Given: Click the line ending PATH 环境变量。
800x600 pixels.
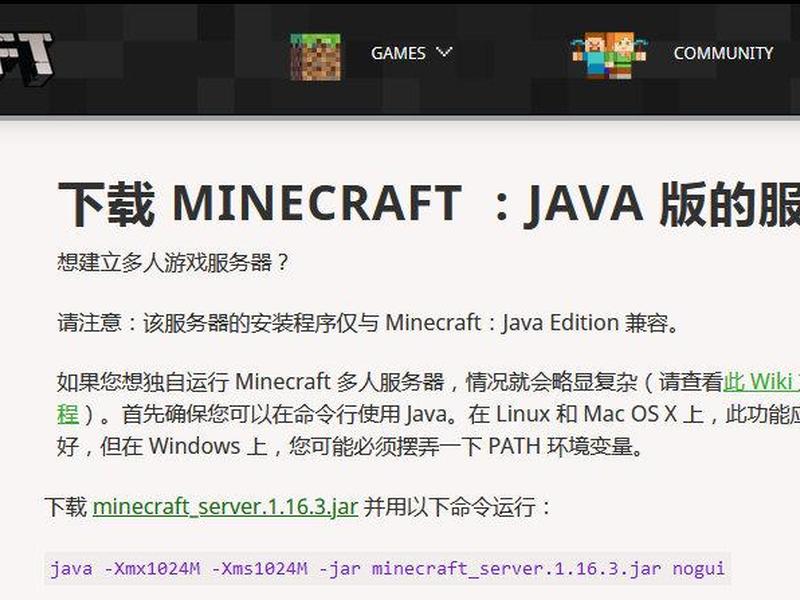Looking at the screenshot, I should point(351,446).
